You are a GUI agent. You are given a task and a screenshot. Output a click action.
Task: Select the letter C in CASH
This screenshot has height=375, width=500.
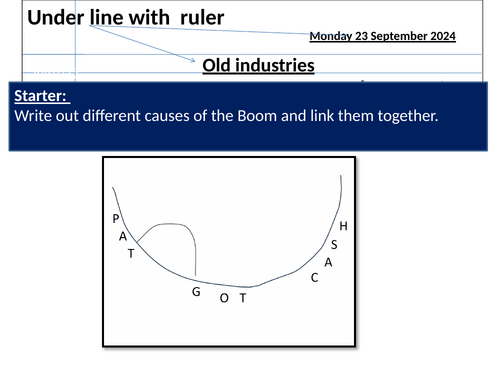(x=314, y=278)
